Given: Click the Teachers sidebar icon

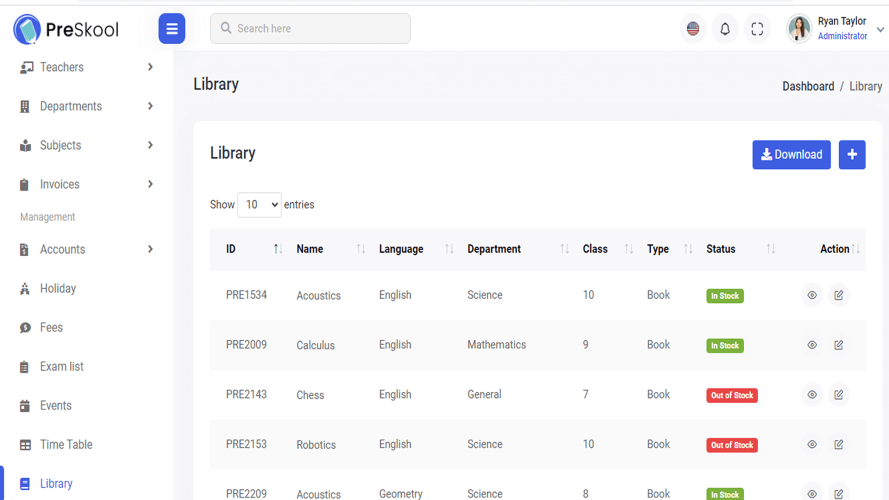Looking at the screenshot, I should [26, 67].
